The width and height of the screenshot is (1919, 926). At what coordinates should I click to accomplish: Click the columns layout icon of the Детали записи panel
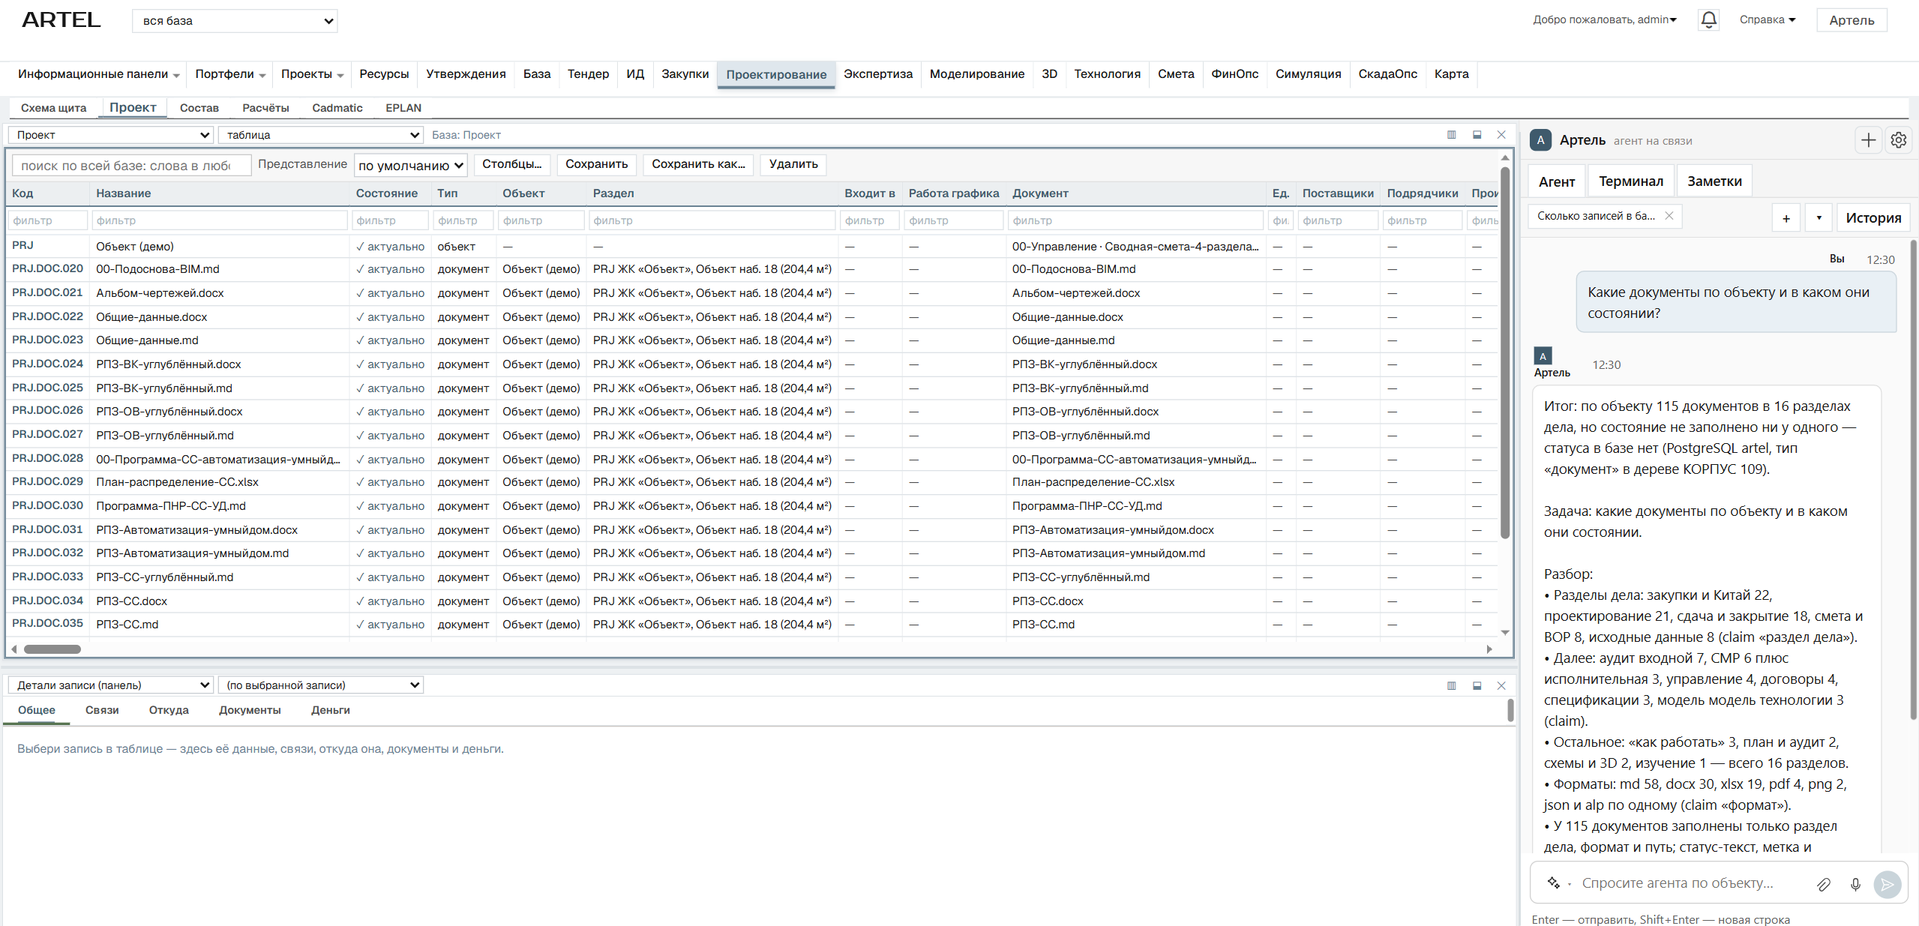(x=1451, y=686)
